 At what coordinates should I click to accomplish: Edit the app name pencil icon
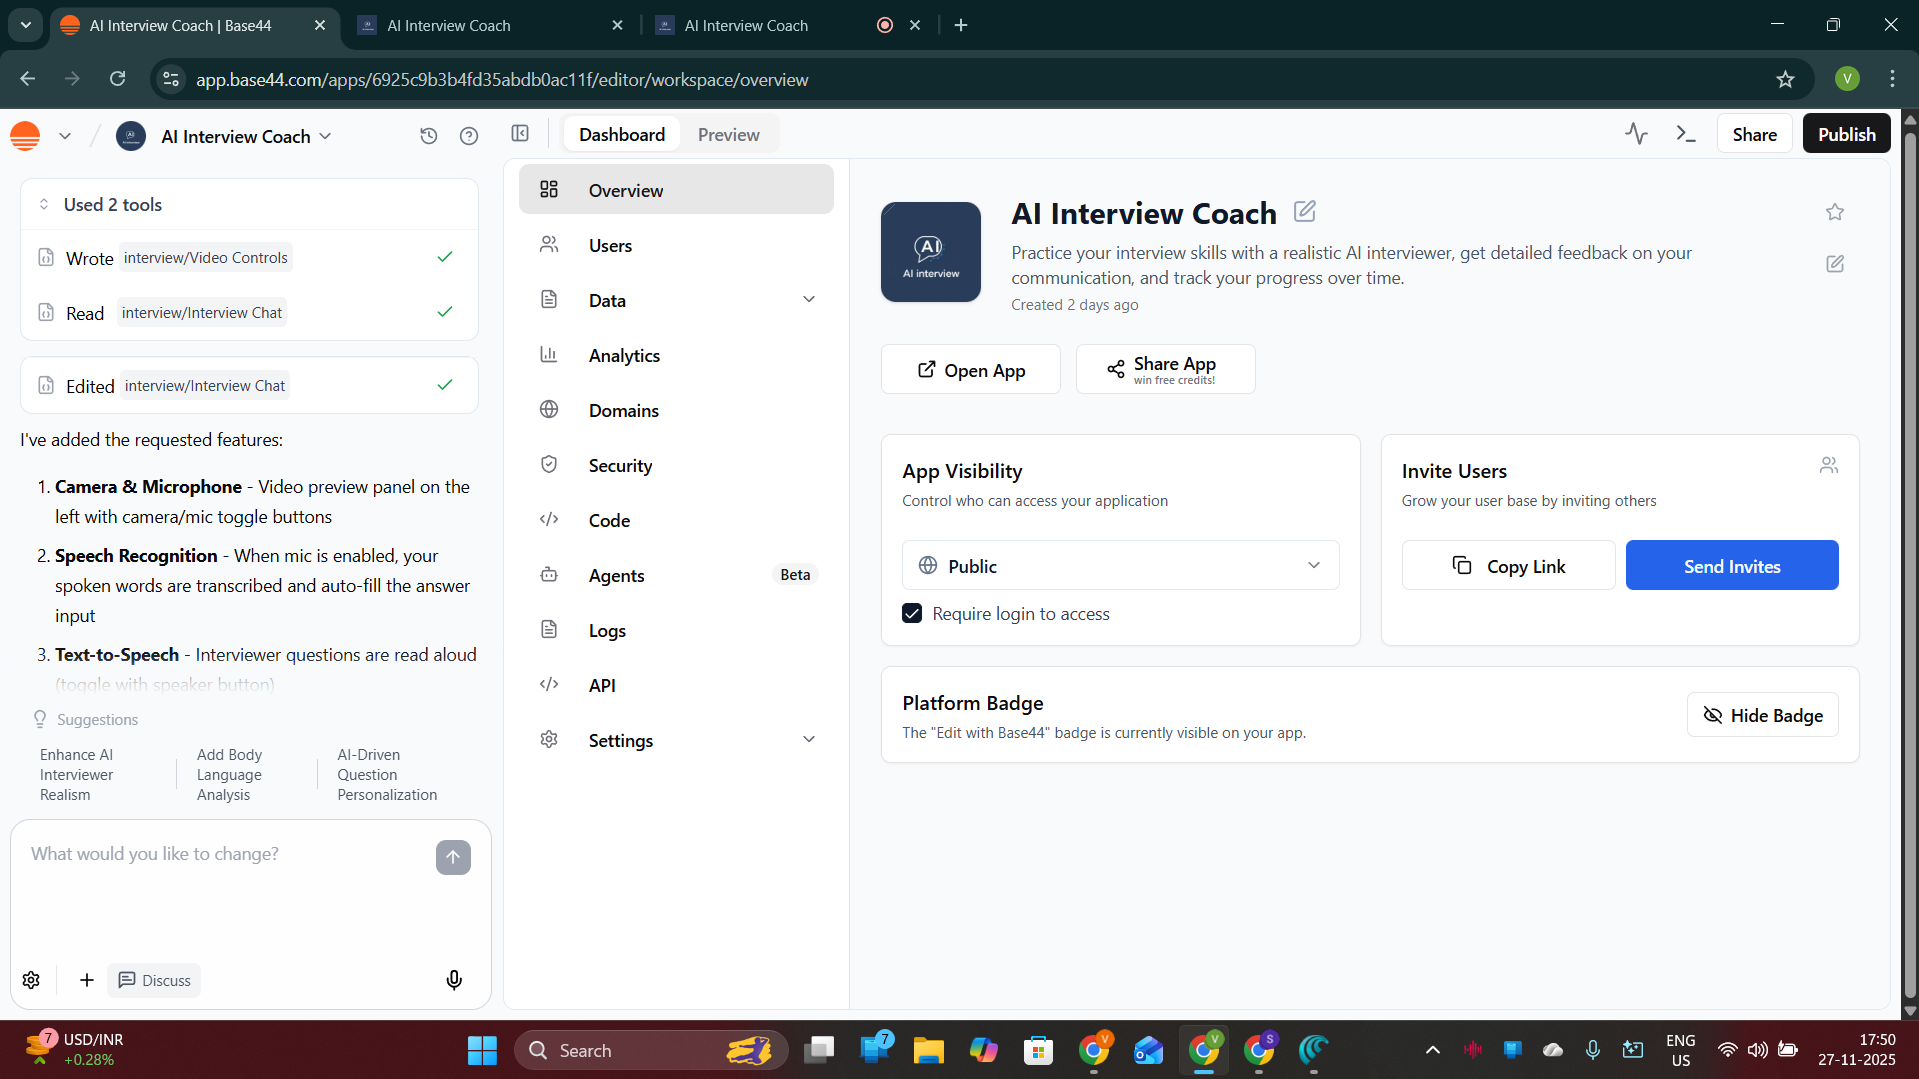(1305, 211)
